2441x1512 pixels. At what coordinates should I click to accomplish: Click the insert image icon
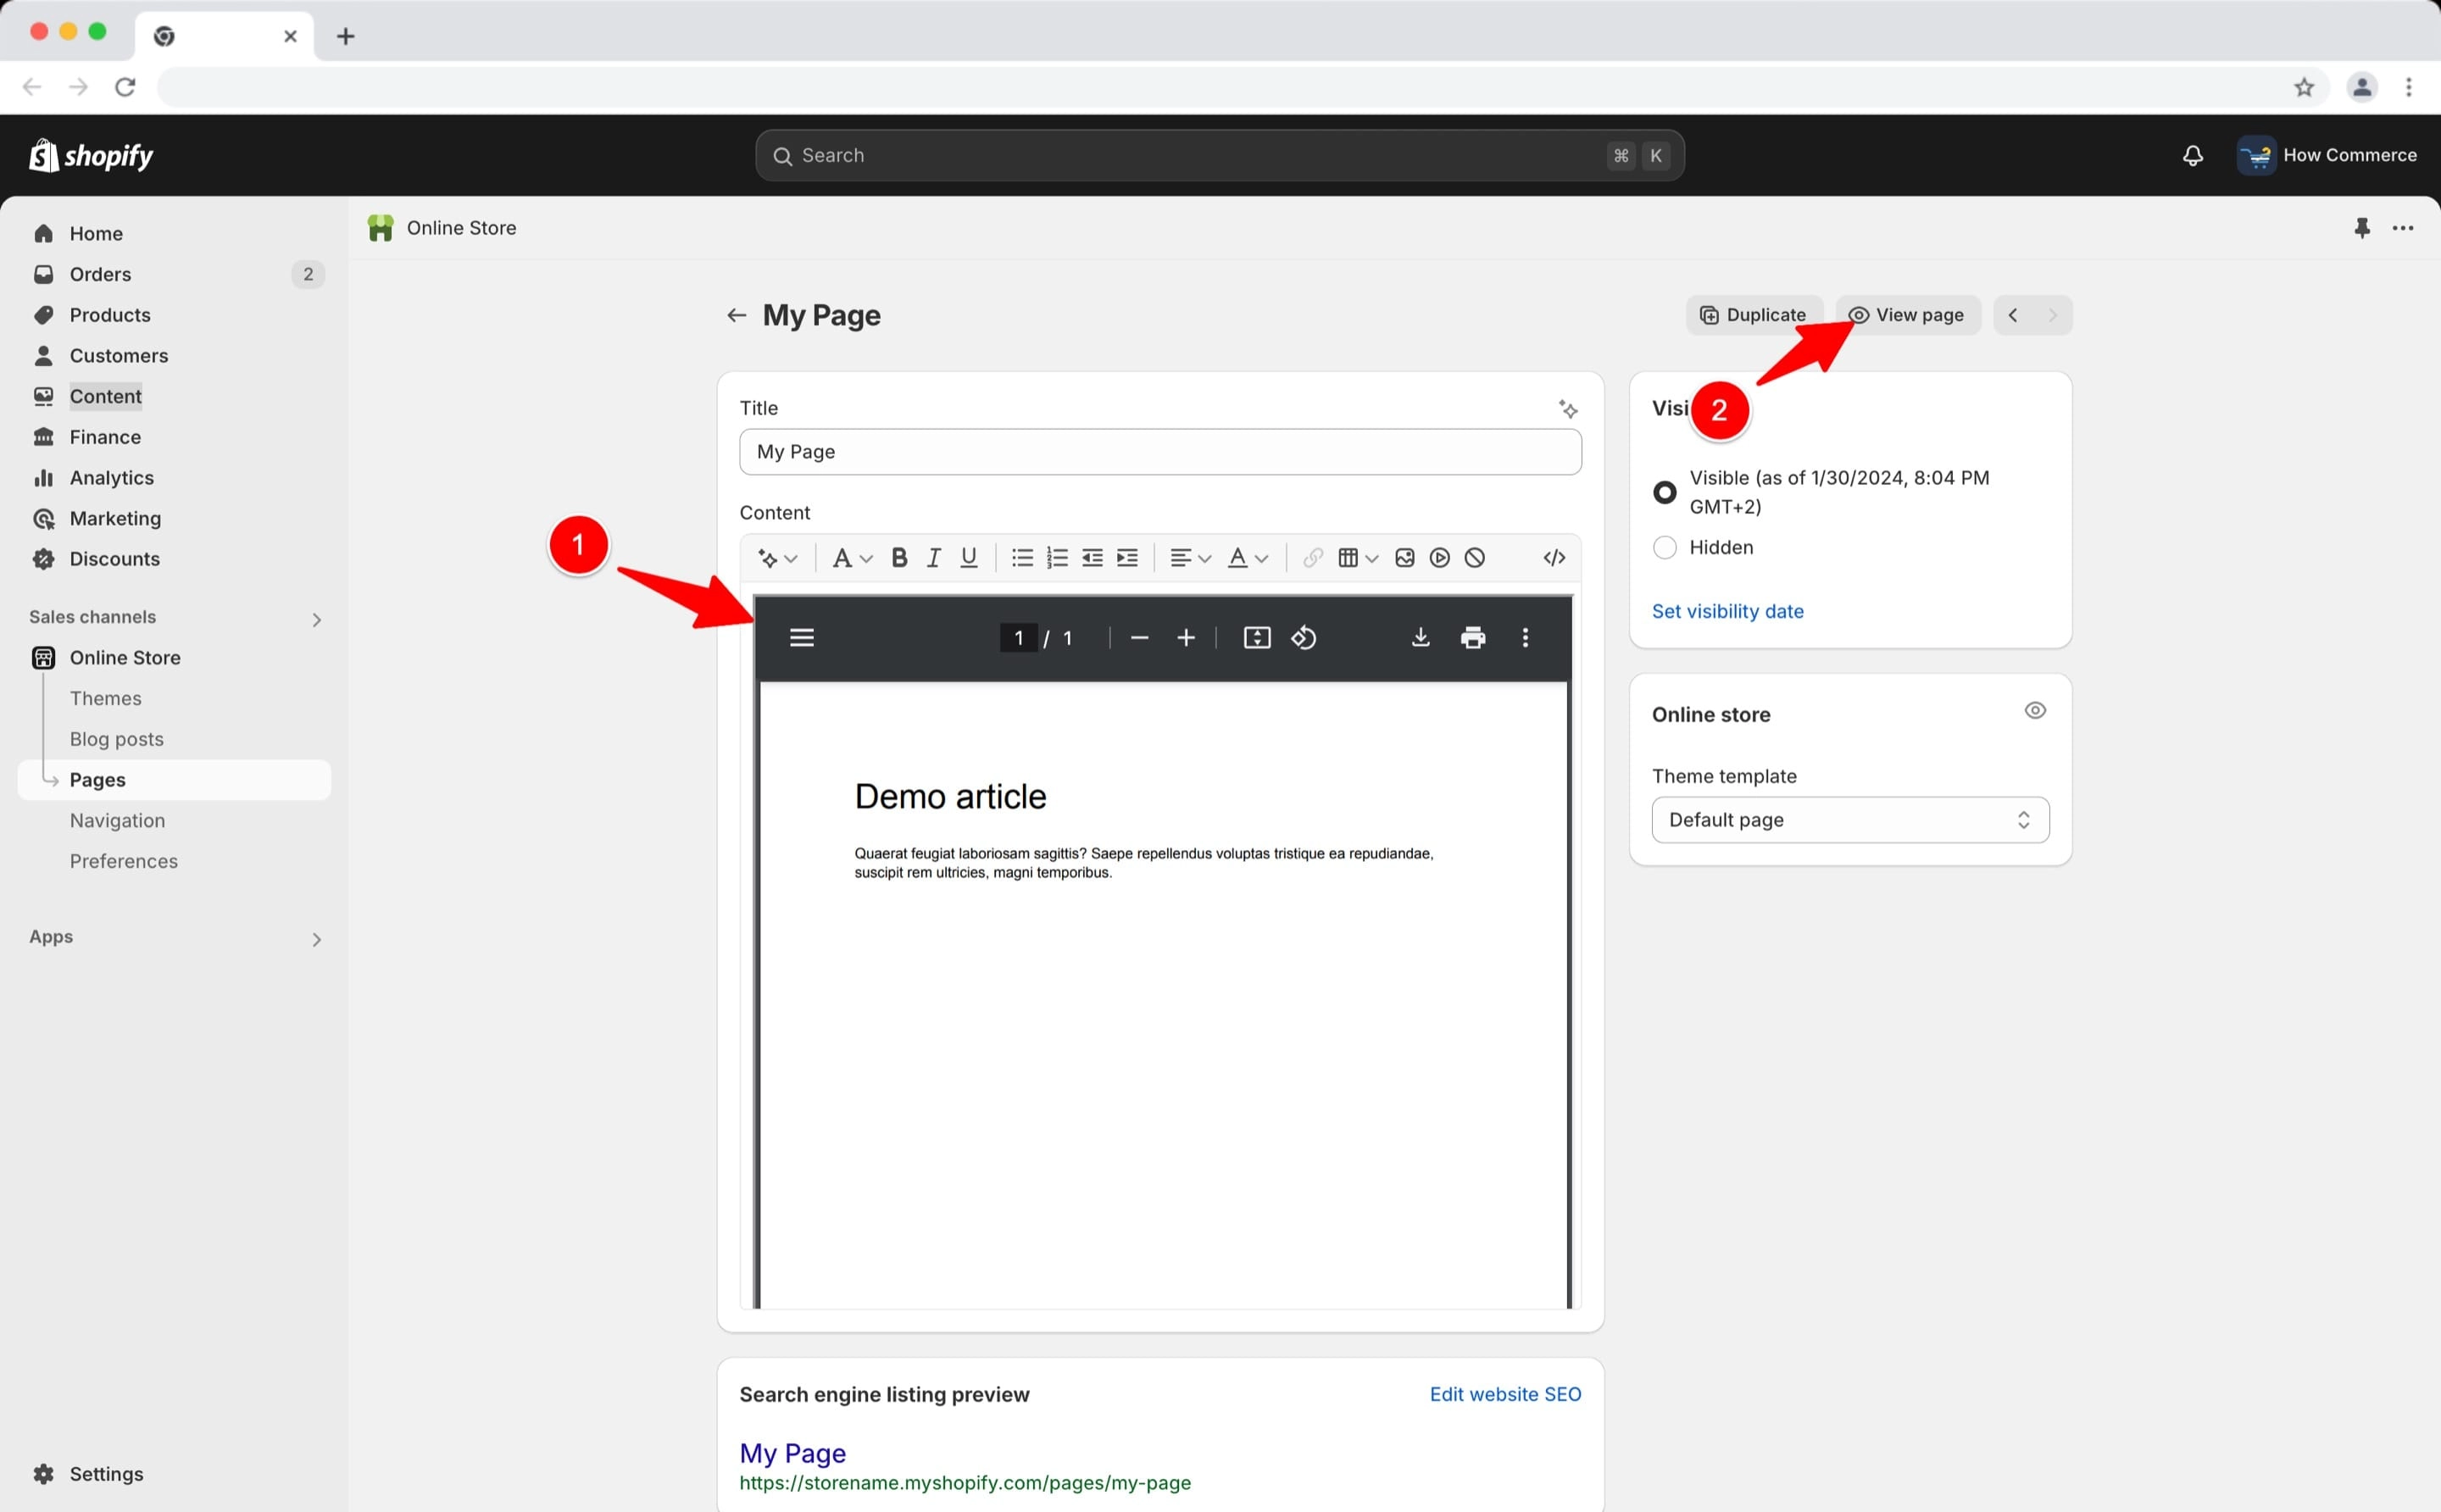[1405, 558]
